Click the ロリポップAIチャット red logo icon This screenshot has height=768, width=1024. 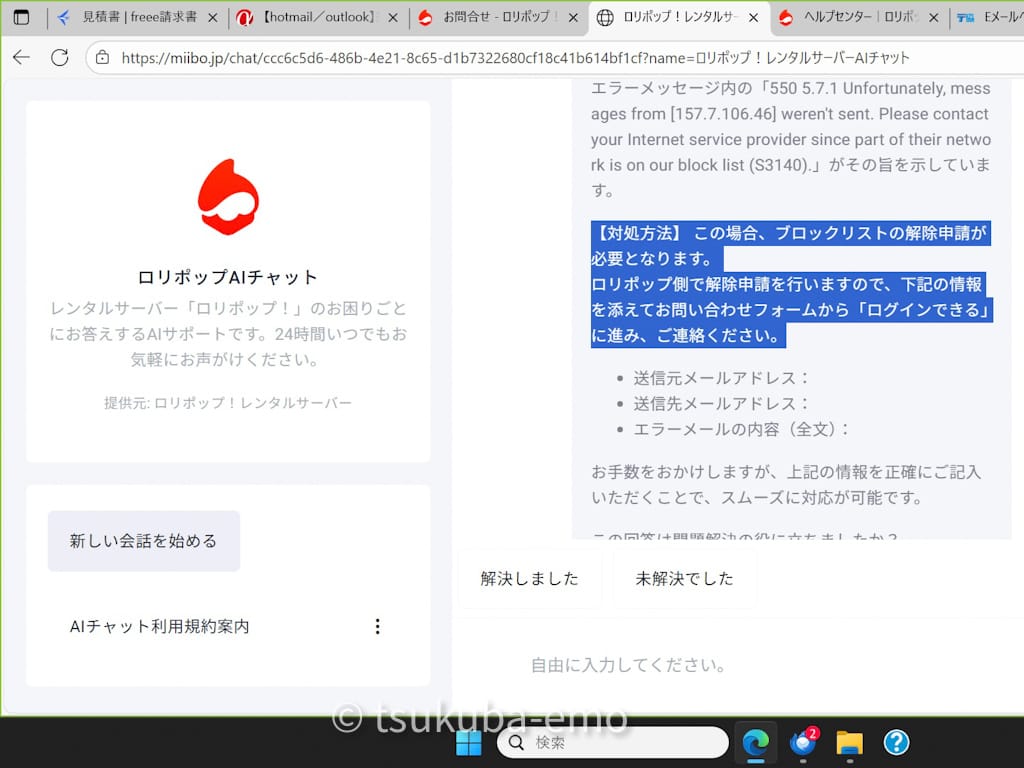click(228, 198)
